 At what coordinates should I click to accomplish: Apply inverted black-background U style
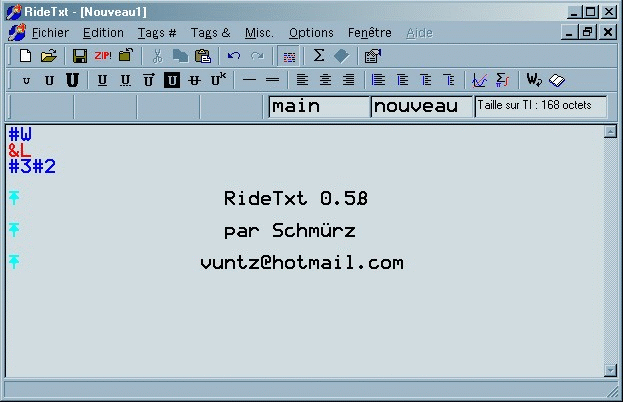click(x=172, y=80)
